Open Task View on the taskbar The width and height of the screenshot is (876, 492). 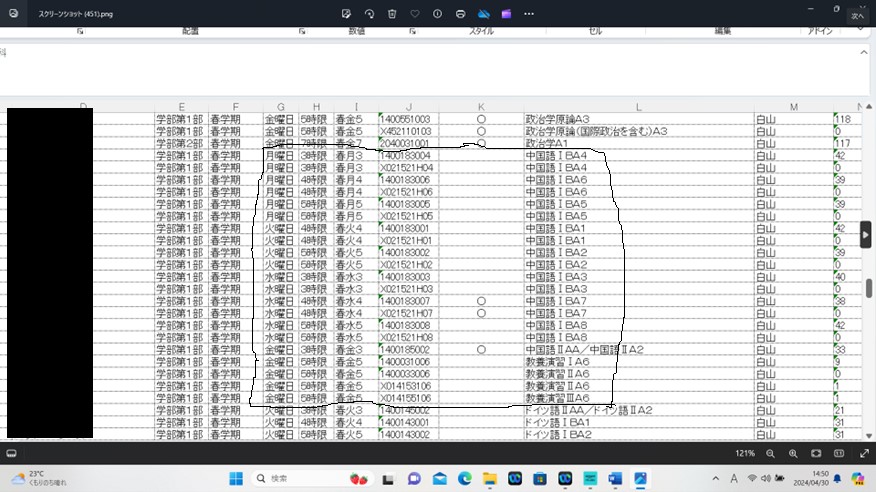click(388, 479)
